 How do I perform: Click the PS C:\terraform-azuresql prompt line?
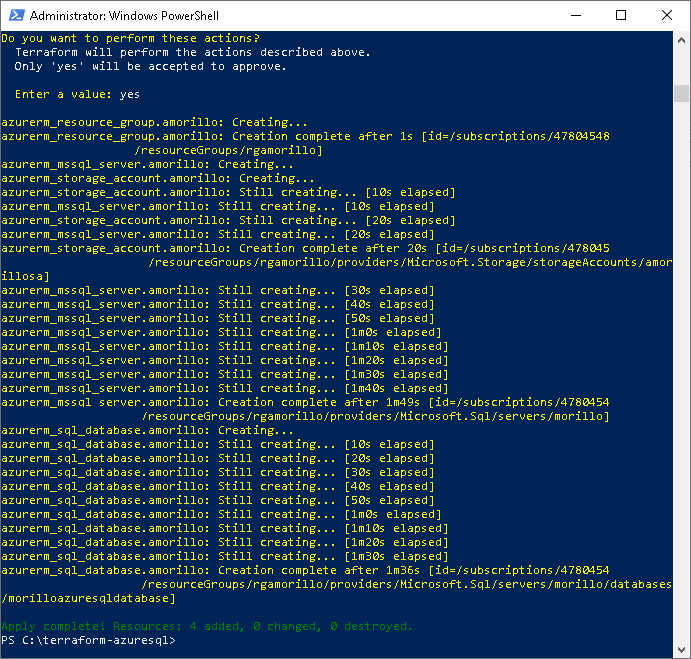[x=89, y=640]
